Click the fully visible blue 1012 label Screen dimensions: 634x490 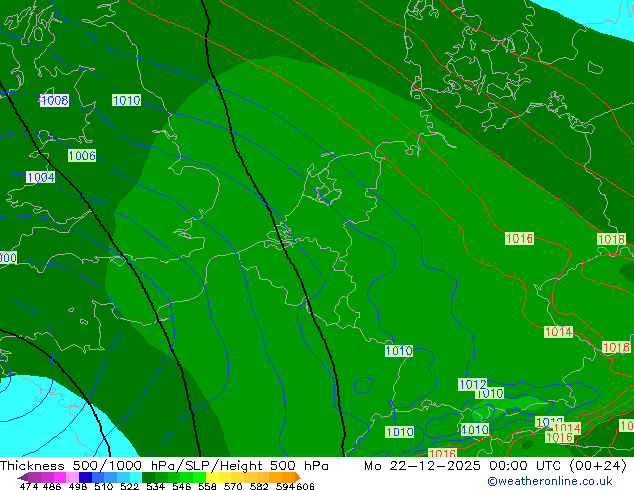click(473, 384)
